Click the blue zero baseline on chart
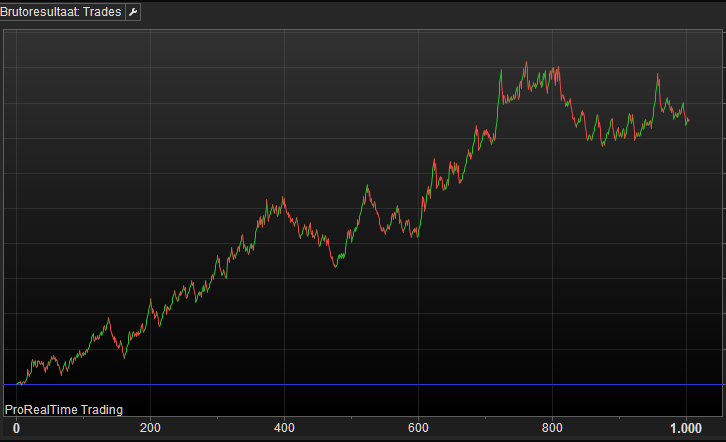This screenshot has height=442, width=726. 363,385
